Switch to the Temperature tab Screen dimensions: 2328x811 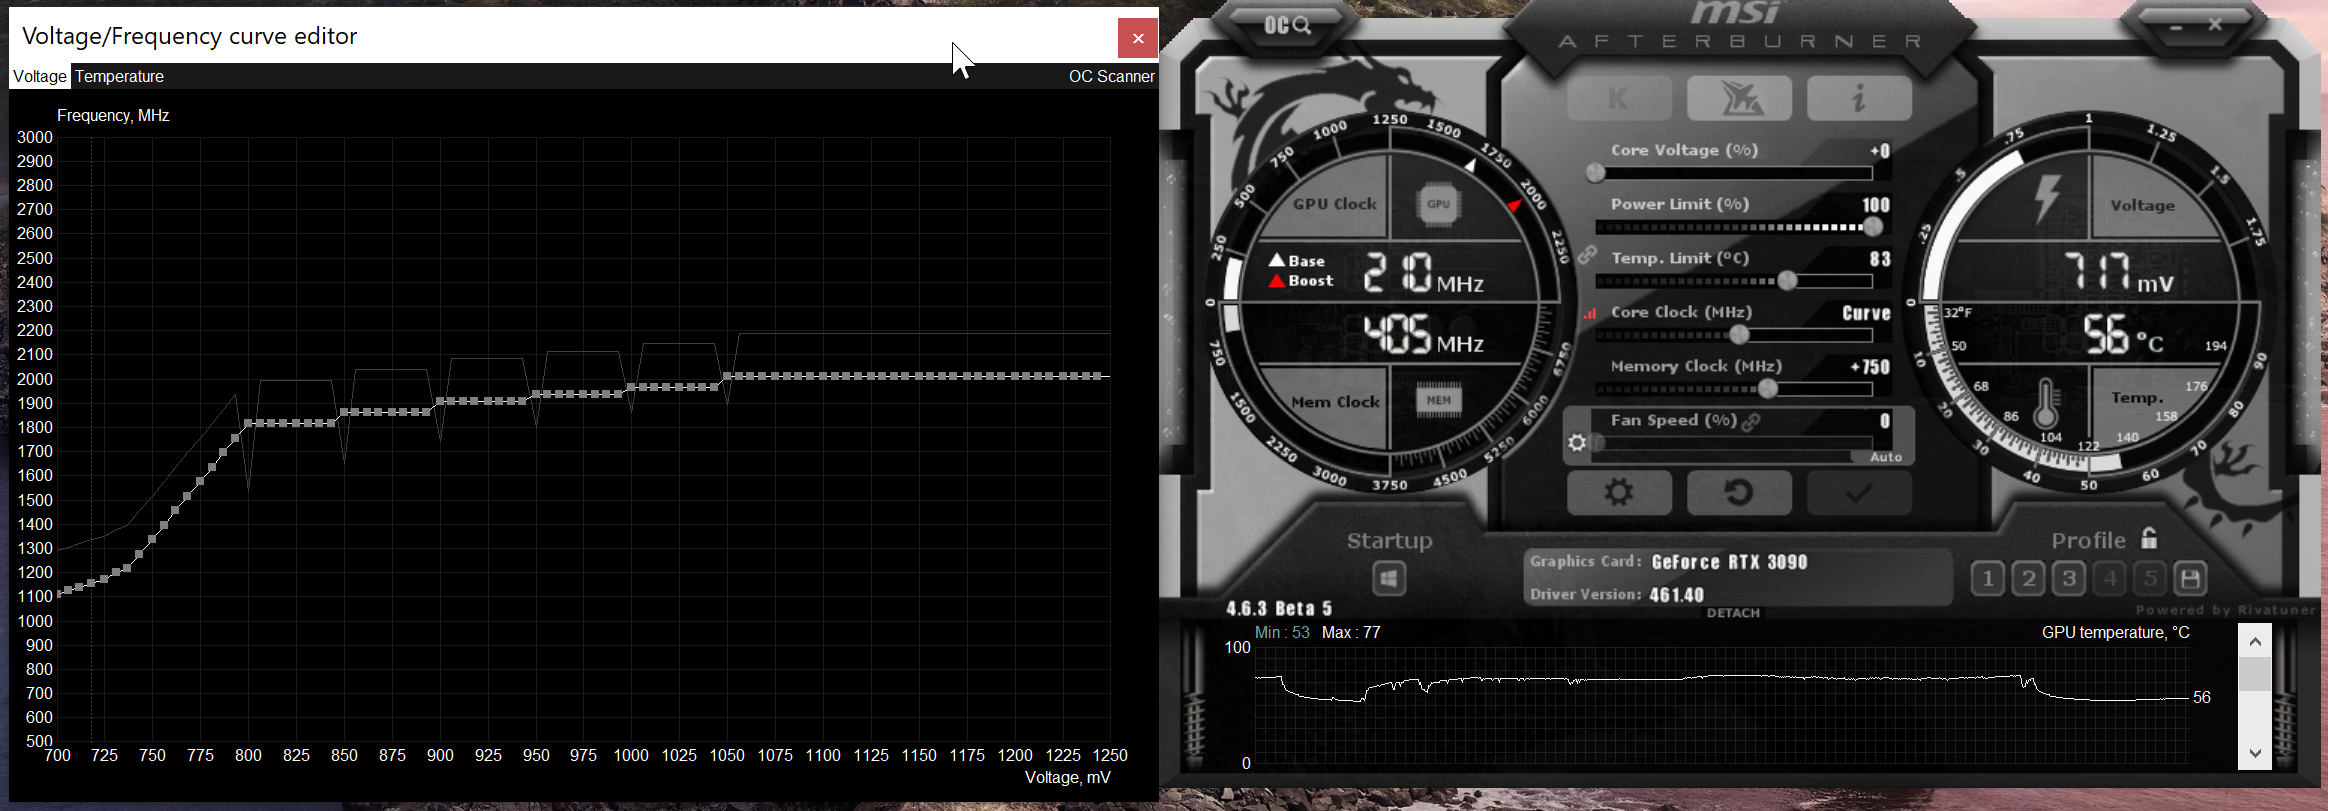119,76
